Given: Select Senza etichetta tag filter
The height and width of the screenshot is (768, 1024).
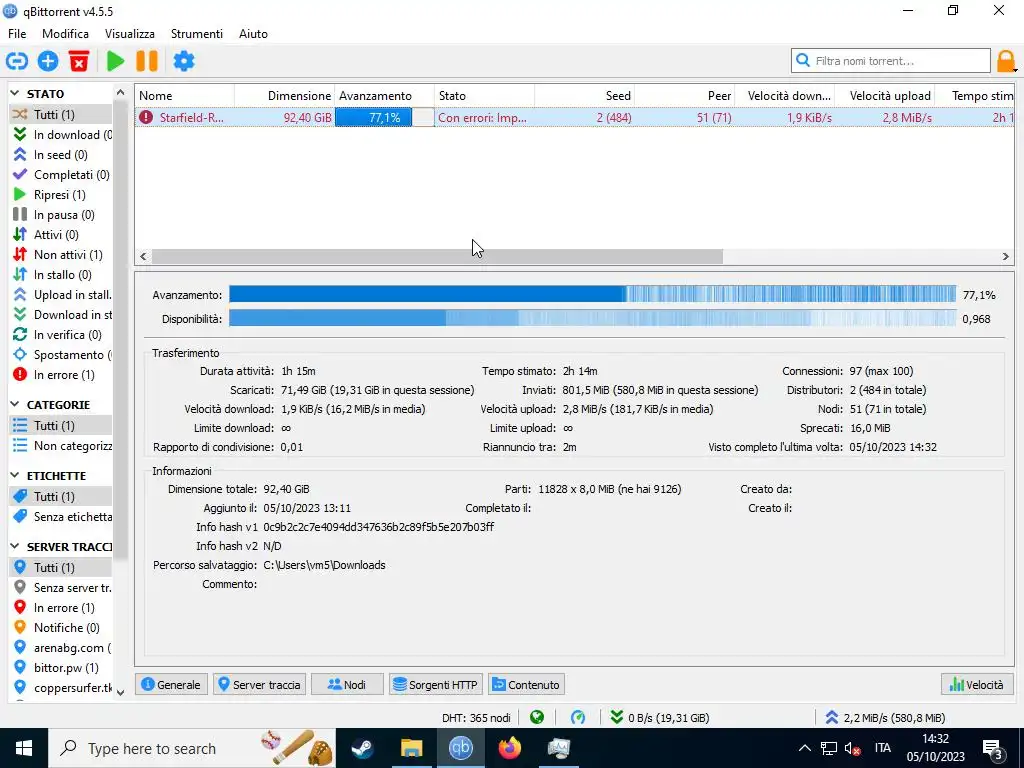Looking at the screenshot, I should click(x=62, y=517).
